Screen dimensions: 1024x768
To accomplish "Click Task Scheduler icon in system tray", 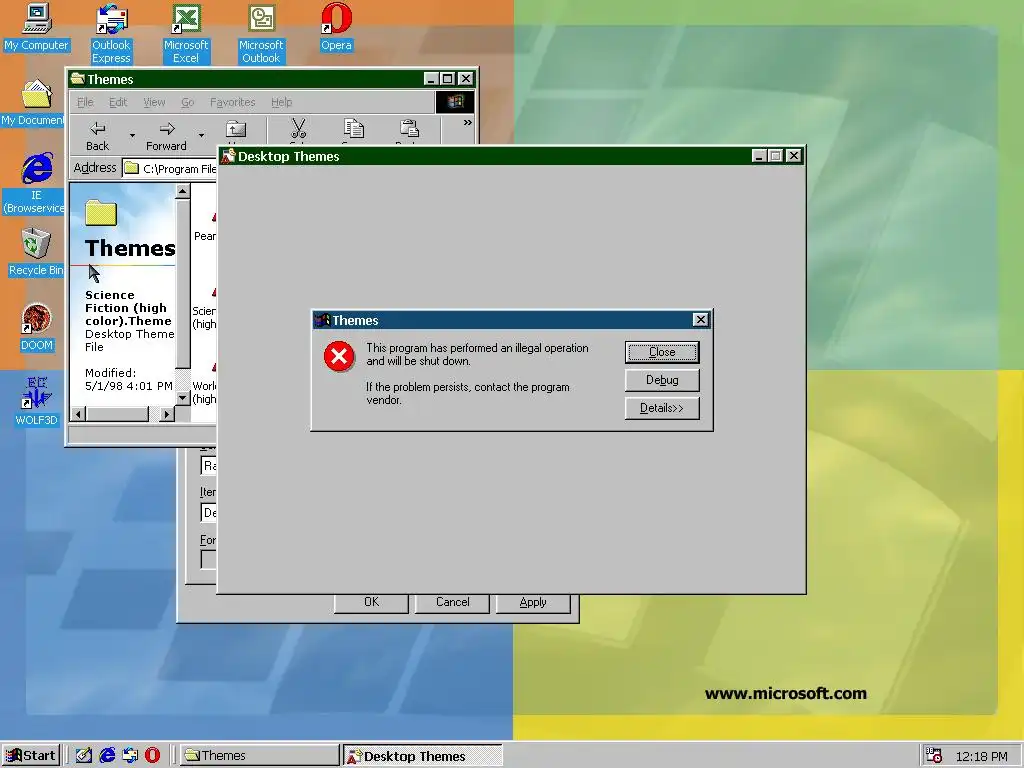I will [934, 756].
